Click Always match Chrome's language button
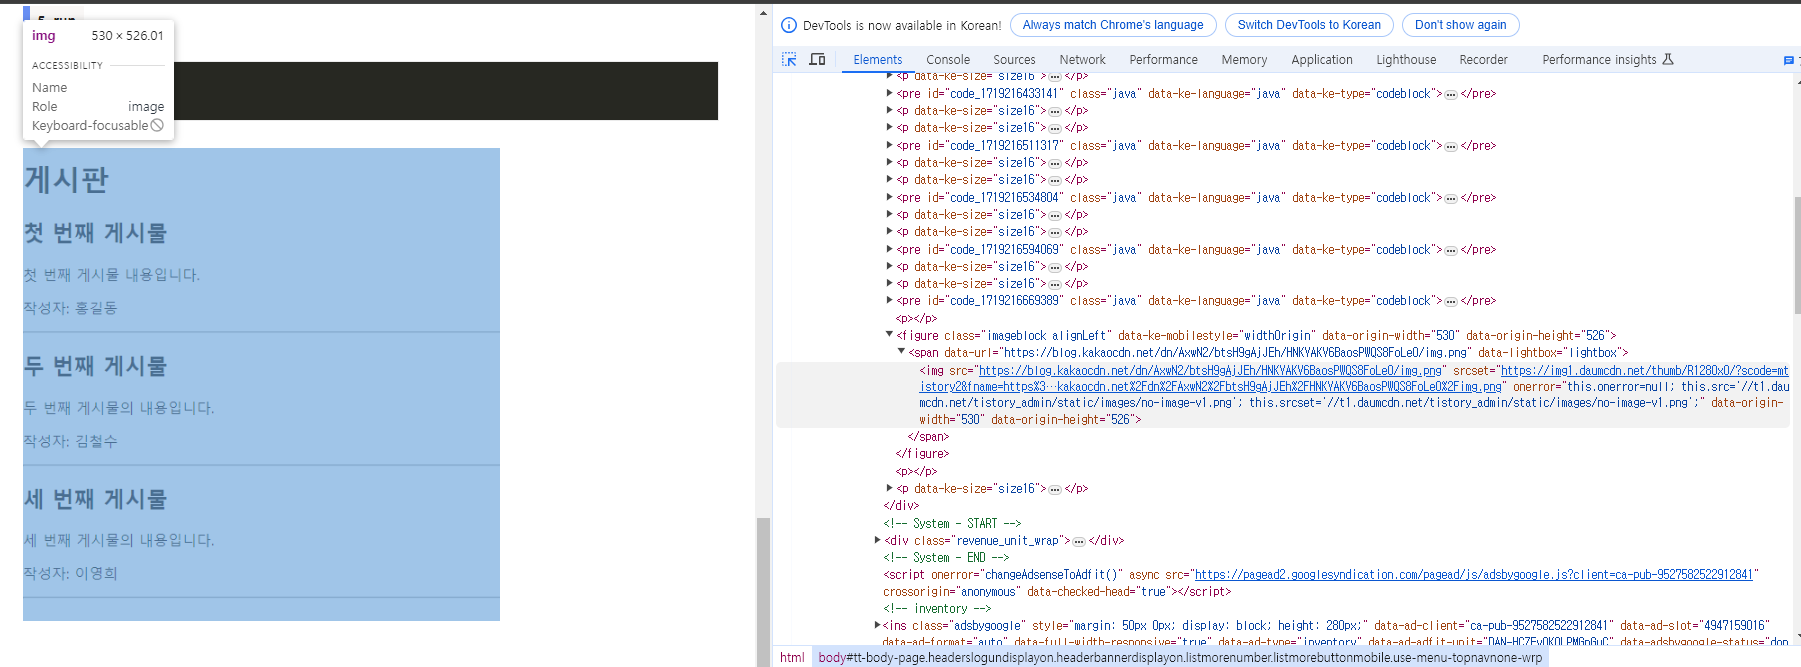 click(1113, 25)
